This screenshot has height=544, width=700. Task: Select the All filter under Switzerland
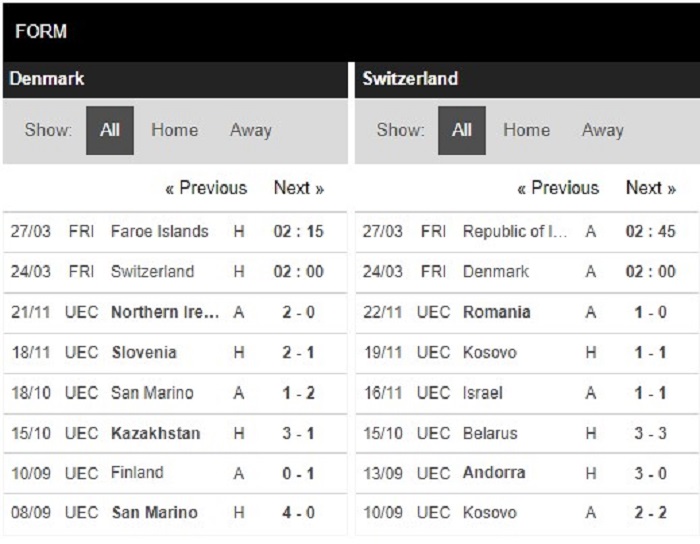[x=462, y=130]
